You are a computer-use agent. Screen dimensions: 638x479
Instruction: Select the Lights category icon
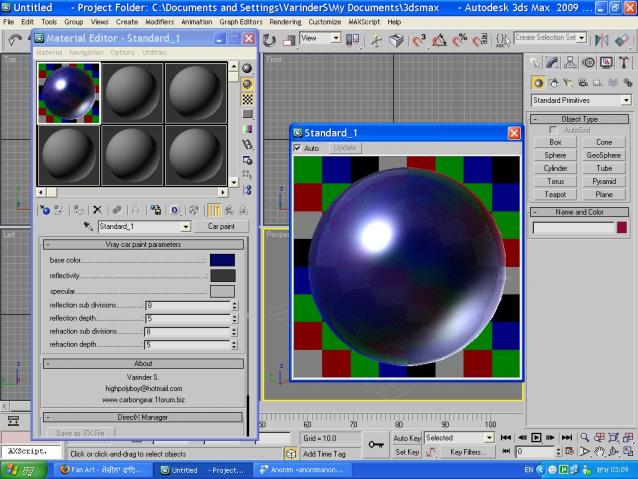point(568,83)
